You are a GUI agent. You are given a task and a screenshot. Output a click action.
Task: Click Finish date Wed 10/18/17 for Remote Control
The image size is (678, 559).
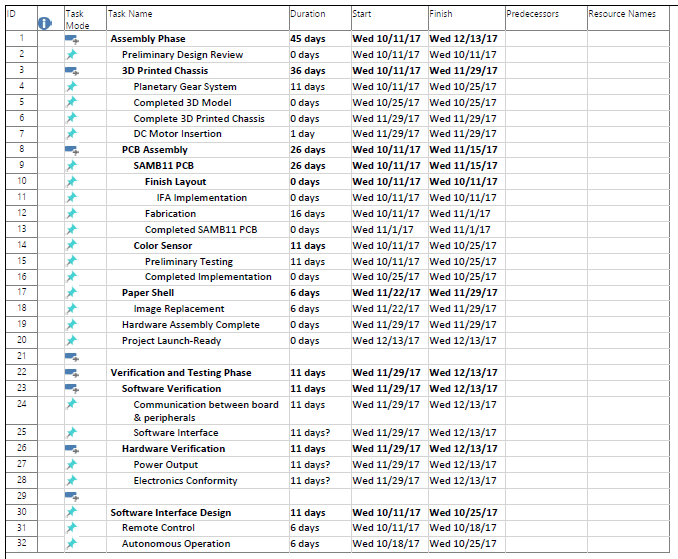[467, 528]
